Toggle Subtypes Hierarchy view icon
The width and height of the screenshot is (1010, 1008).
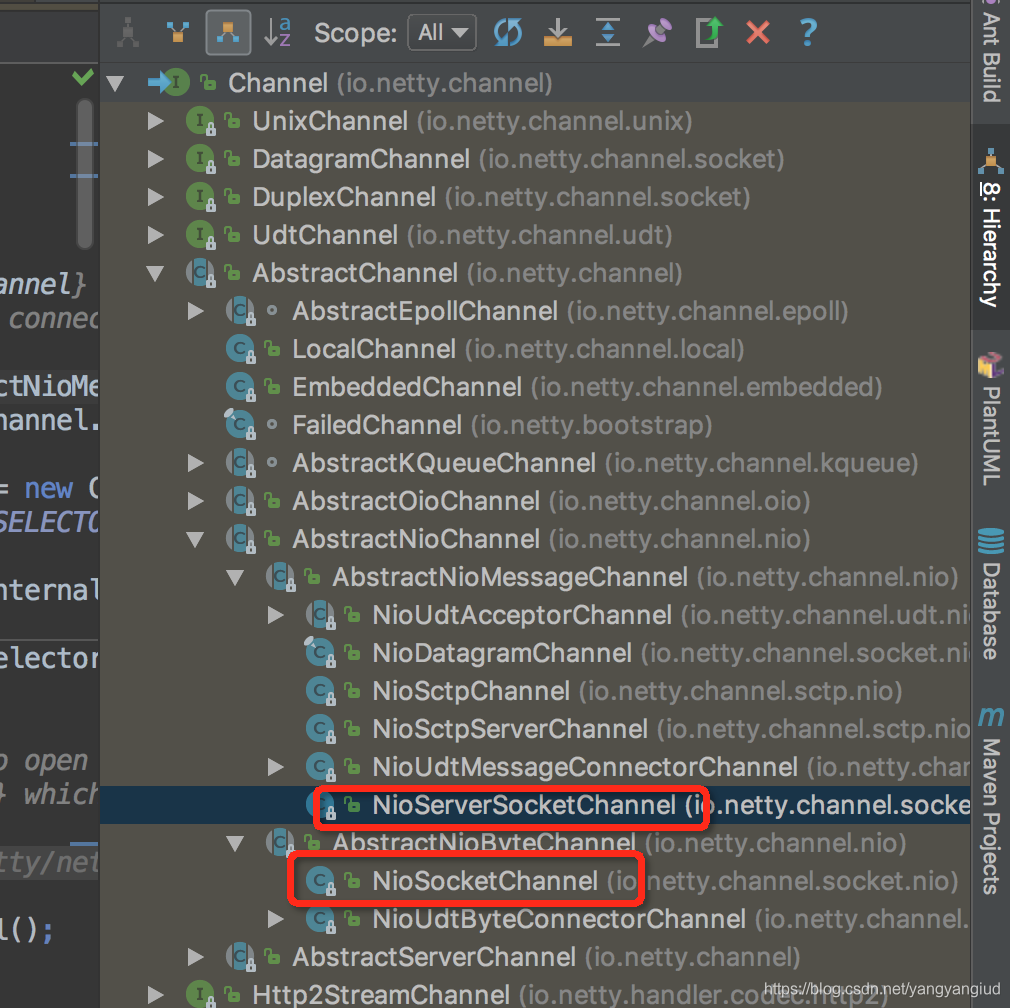[x=228, y=32]
